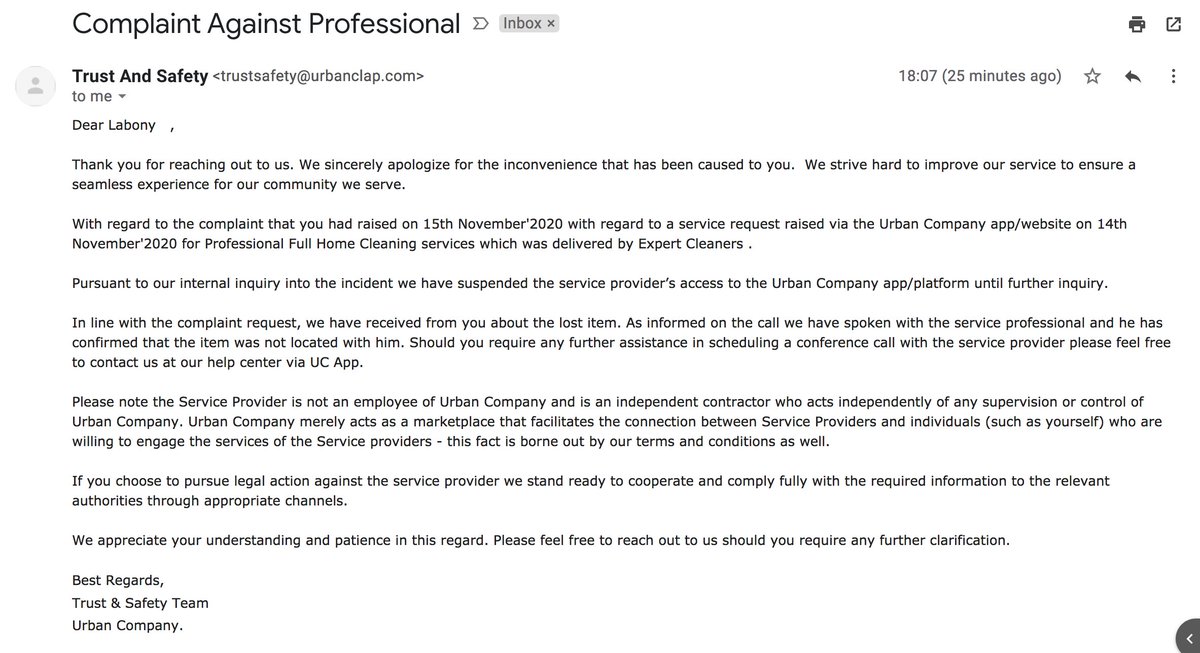The image size is (1200, 653).
Task: Expand recipient details next to 'to me'
Action: pyautogui.click(x=122, y=97)
